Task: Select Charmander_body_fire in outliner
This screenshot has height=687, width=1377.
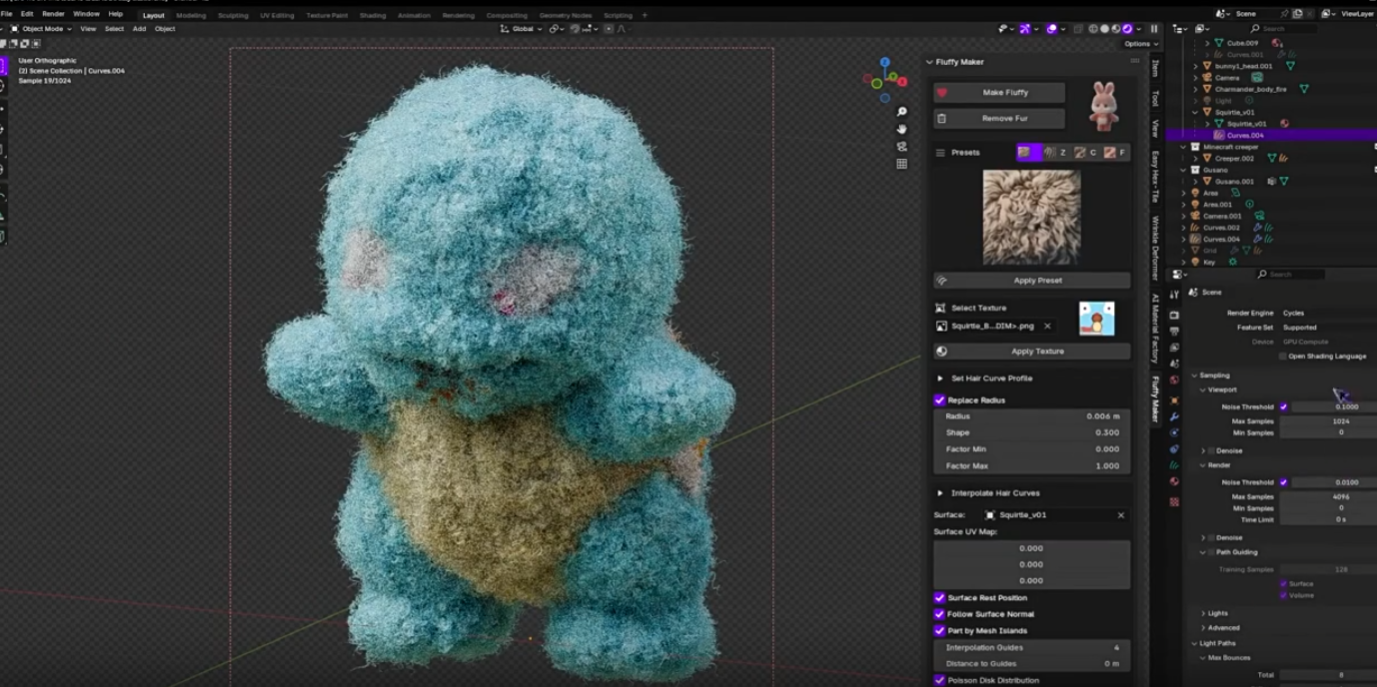Action: [x=1250, y=89]
